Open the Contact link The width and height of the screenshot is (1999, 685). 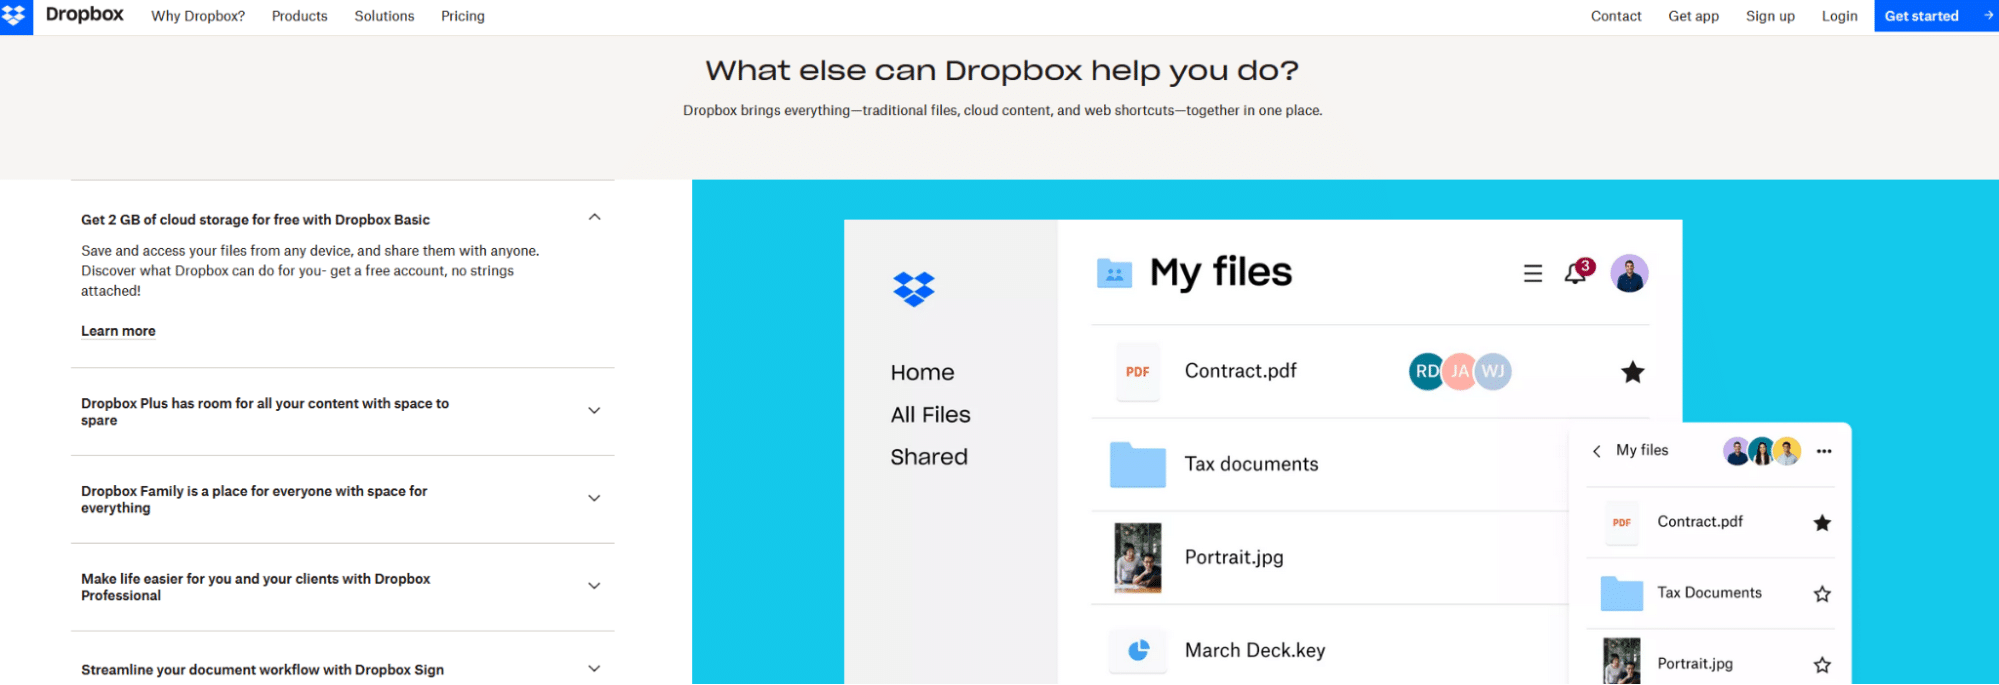(1616, 16)
